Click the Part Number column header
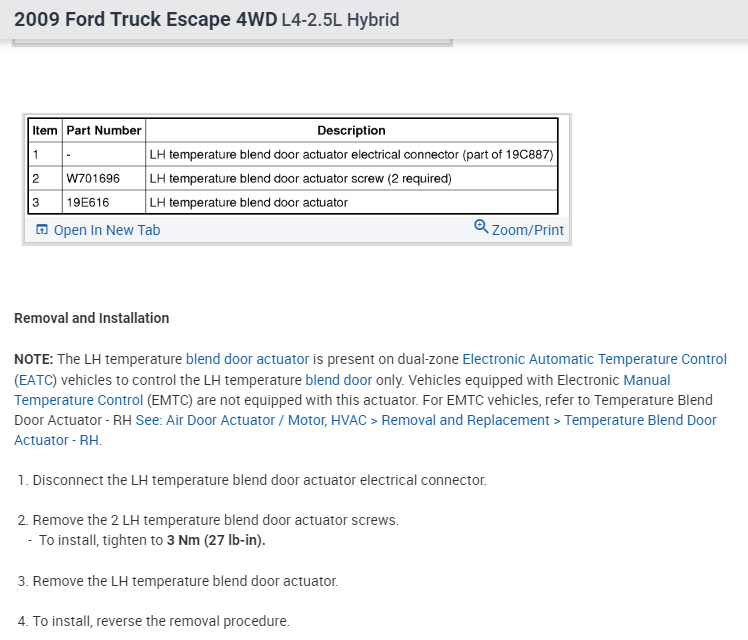The height and width of the screenshot is (640, 748). [x=104, y=131]
